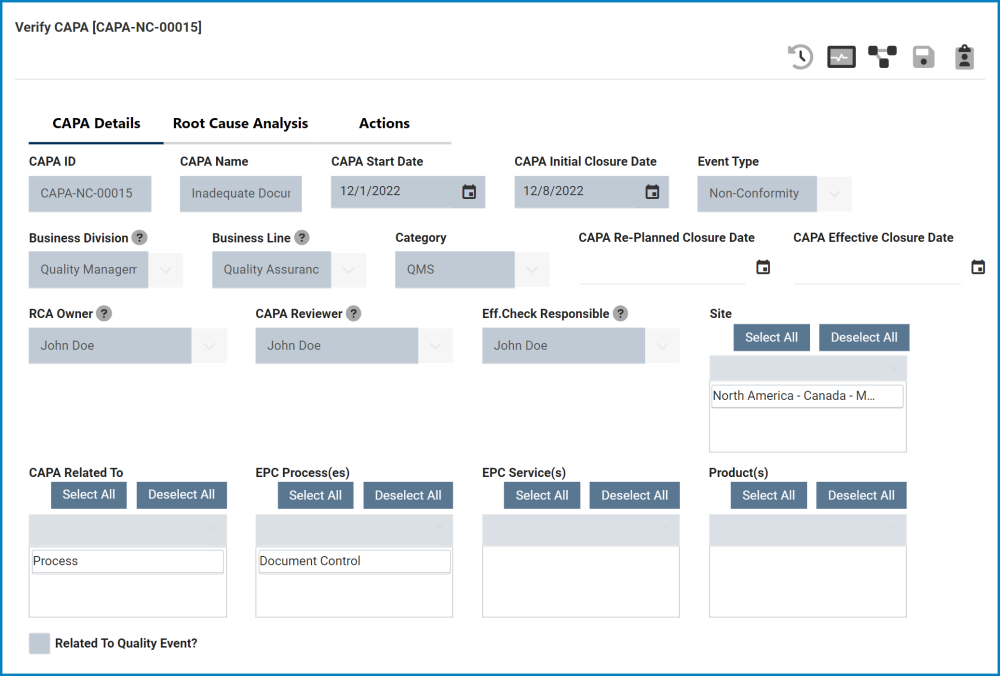The image size is (1000, 676).
Task: Click the save floppy disk icon
Action: [923, 57]
